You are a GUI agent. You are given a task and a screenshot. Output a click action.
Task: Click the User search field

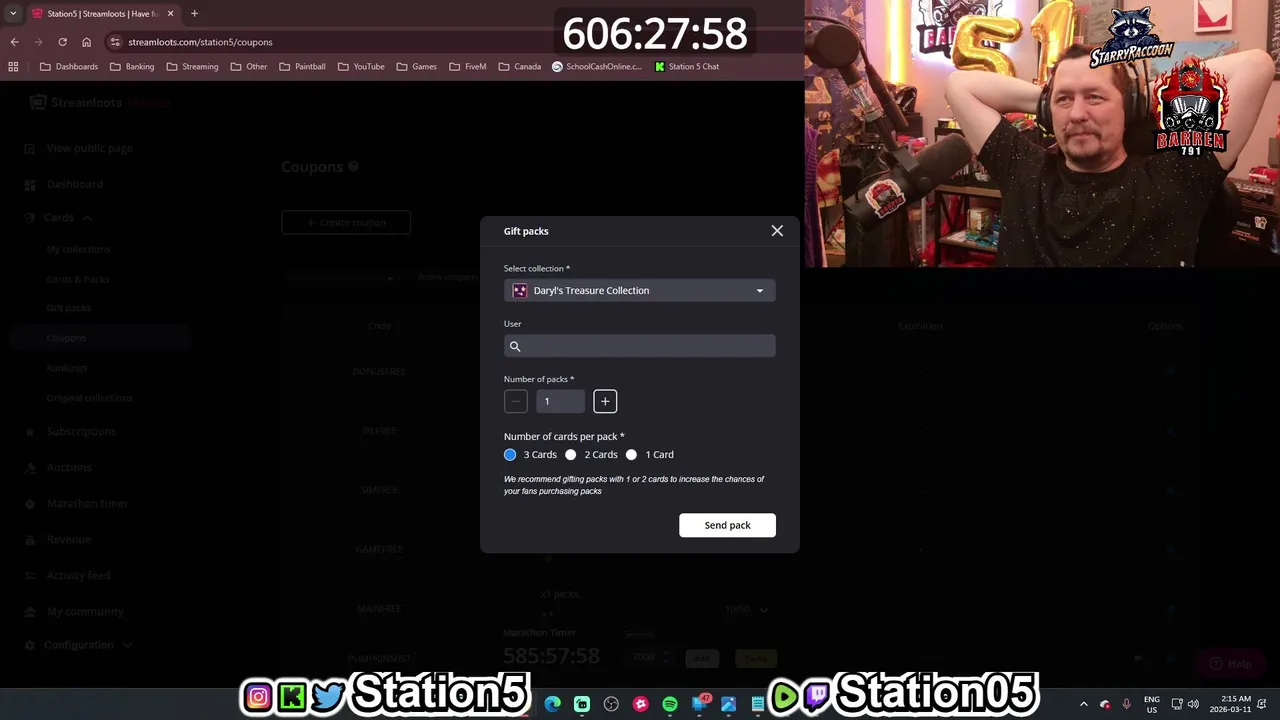pos(640,346)
